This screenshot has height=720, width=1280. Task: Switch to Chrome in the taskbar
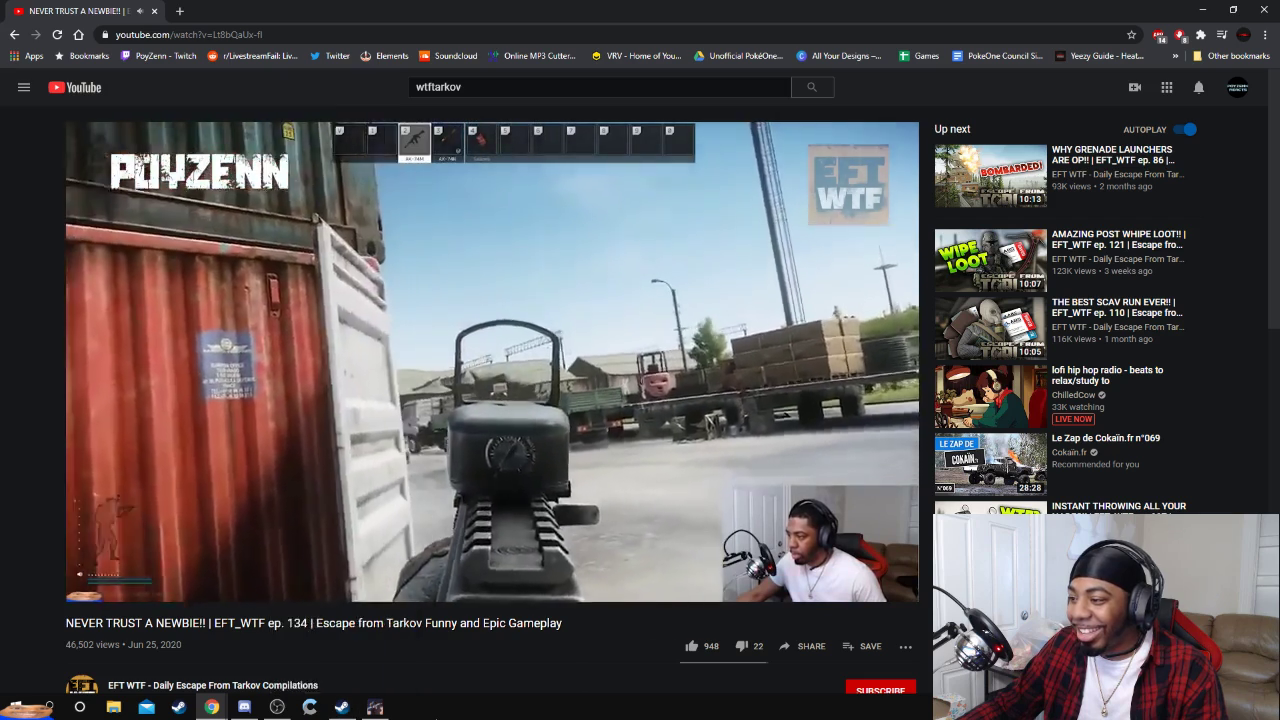click(x=212, y=707)
